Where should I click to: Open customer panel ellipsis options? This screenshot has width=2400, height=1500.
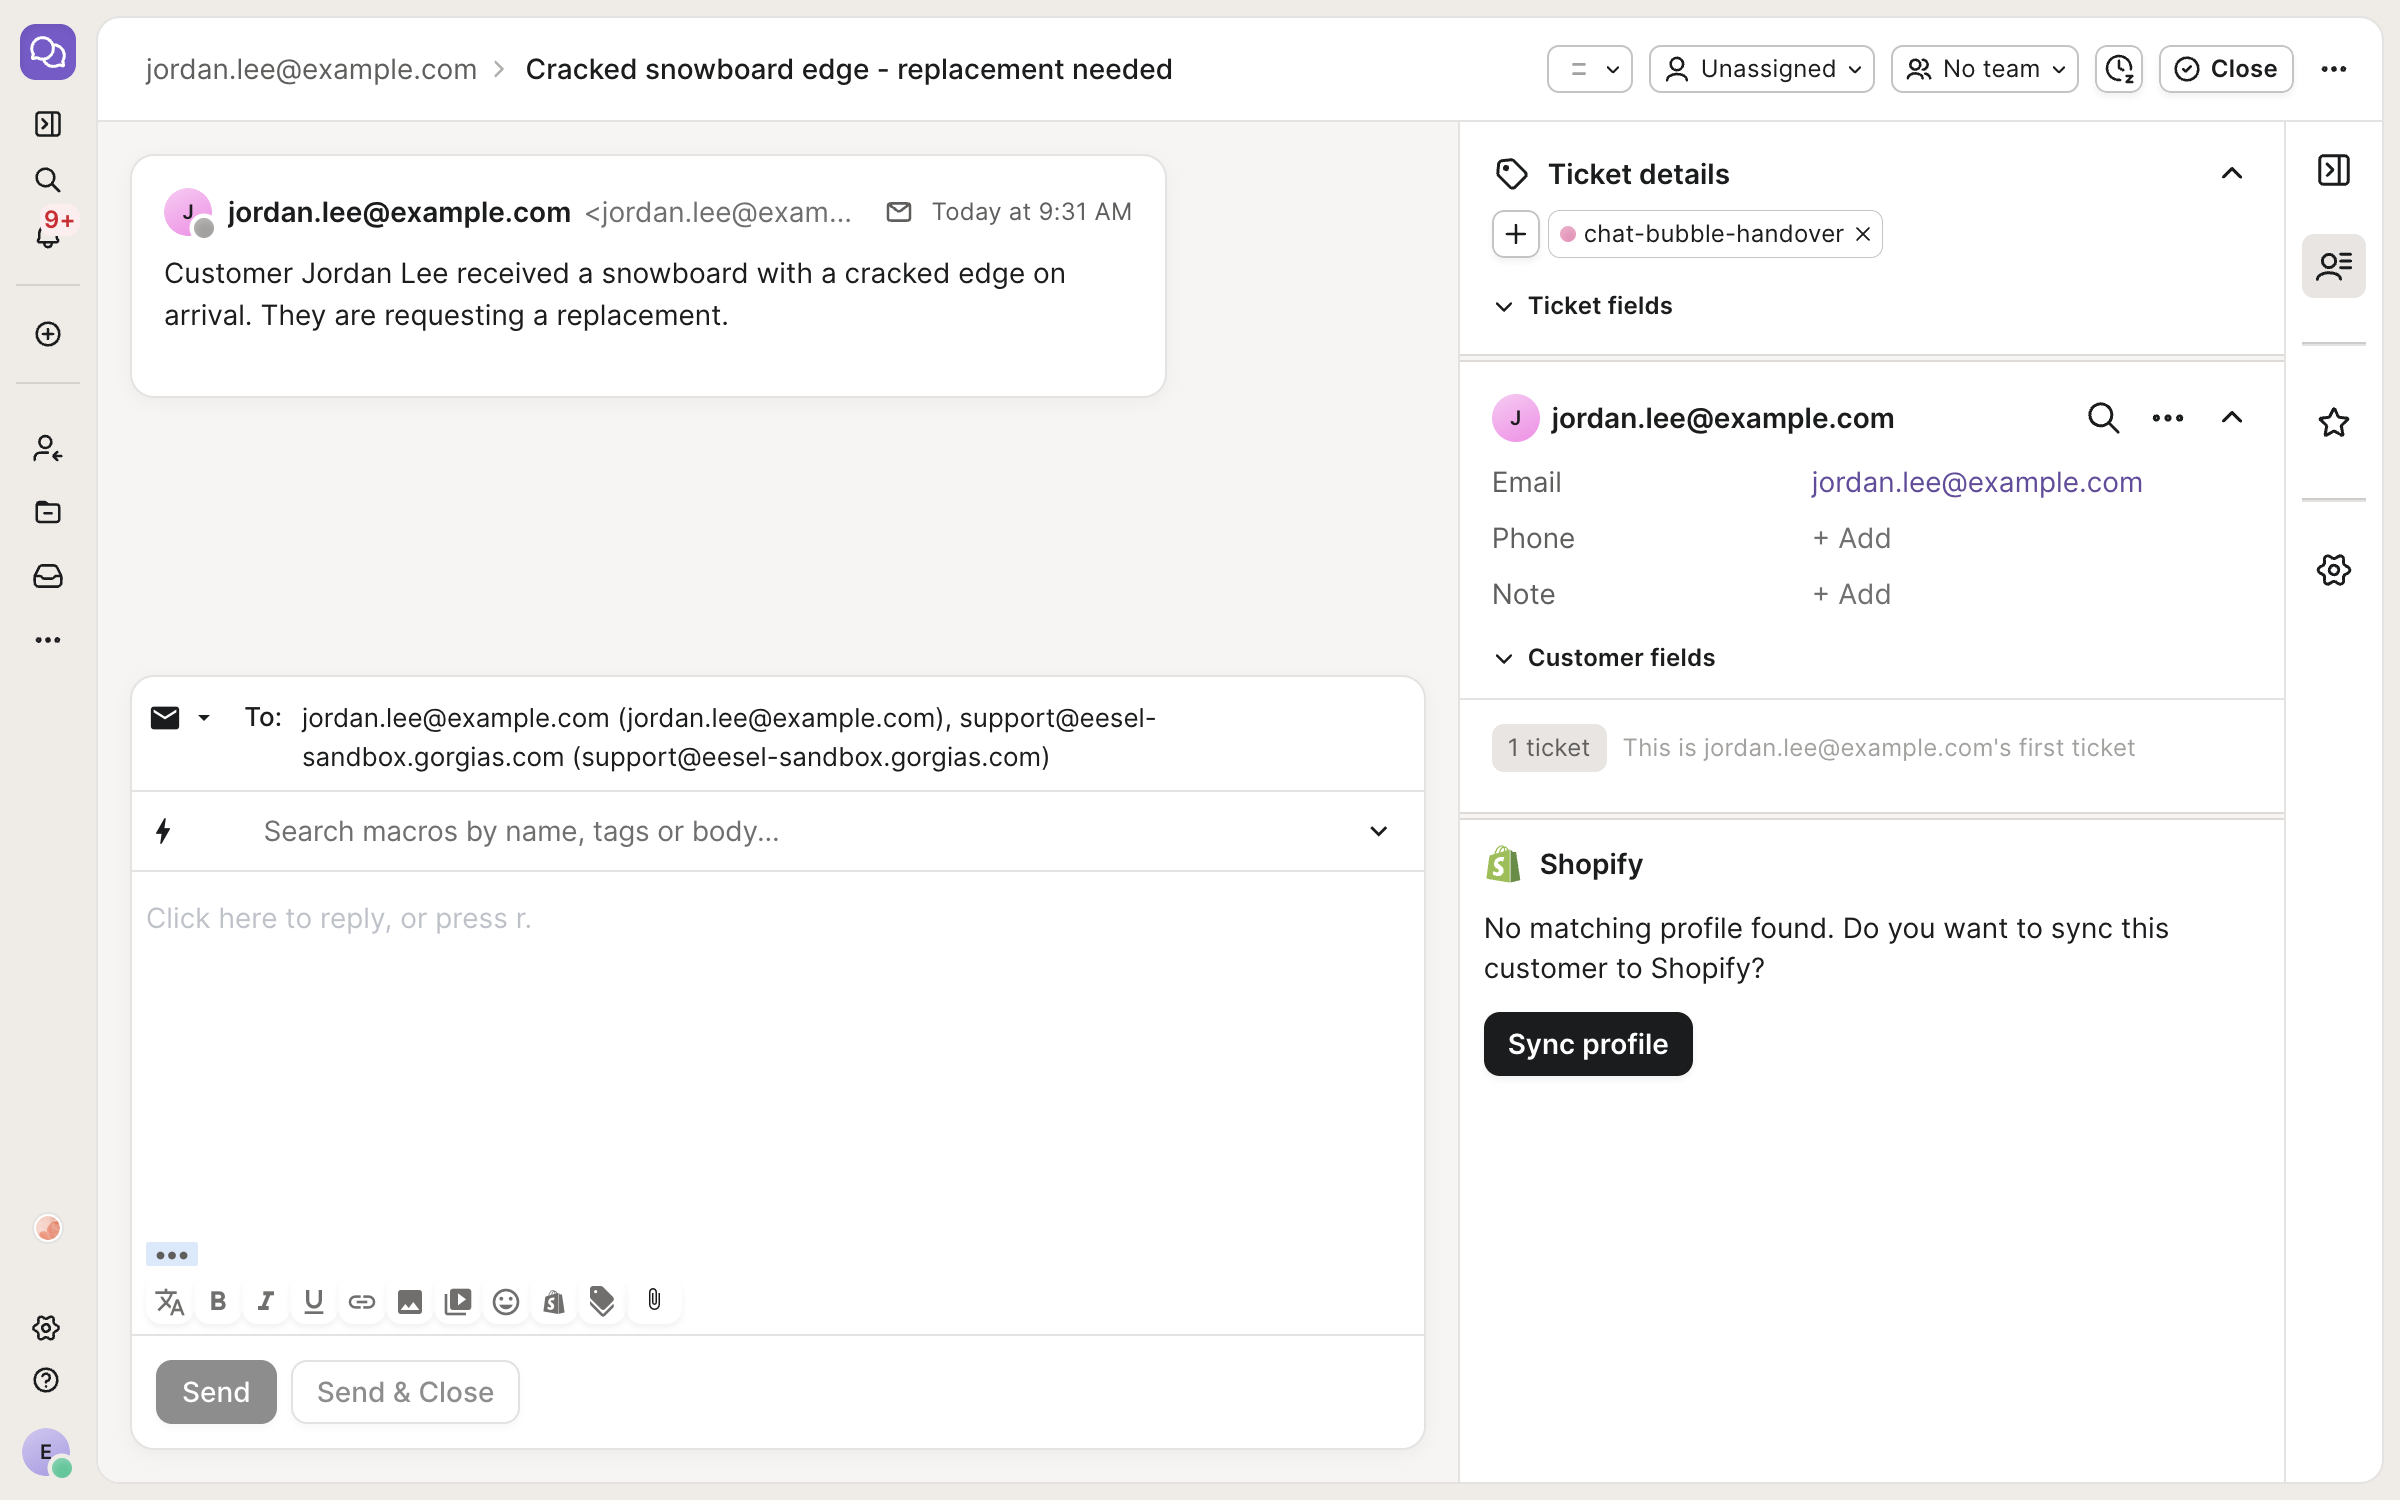[x=2168, y=418]
